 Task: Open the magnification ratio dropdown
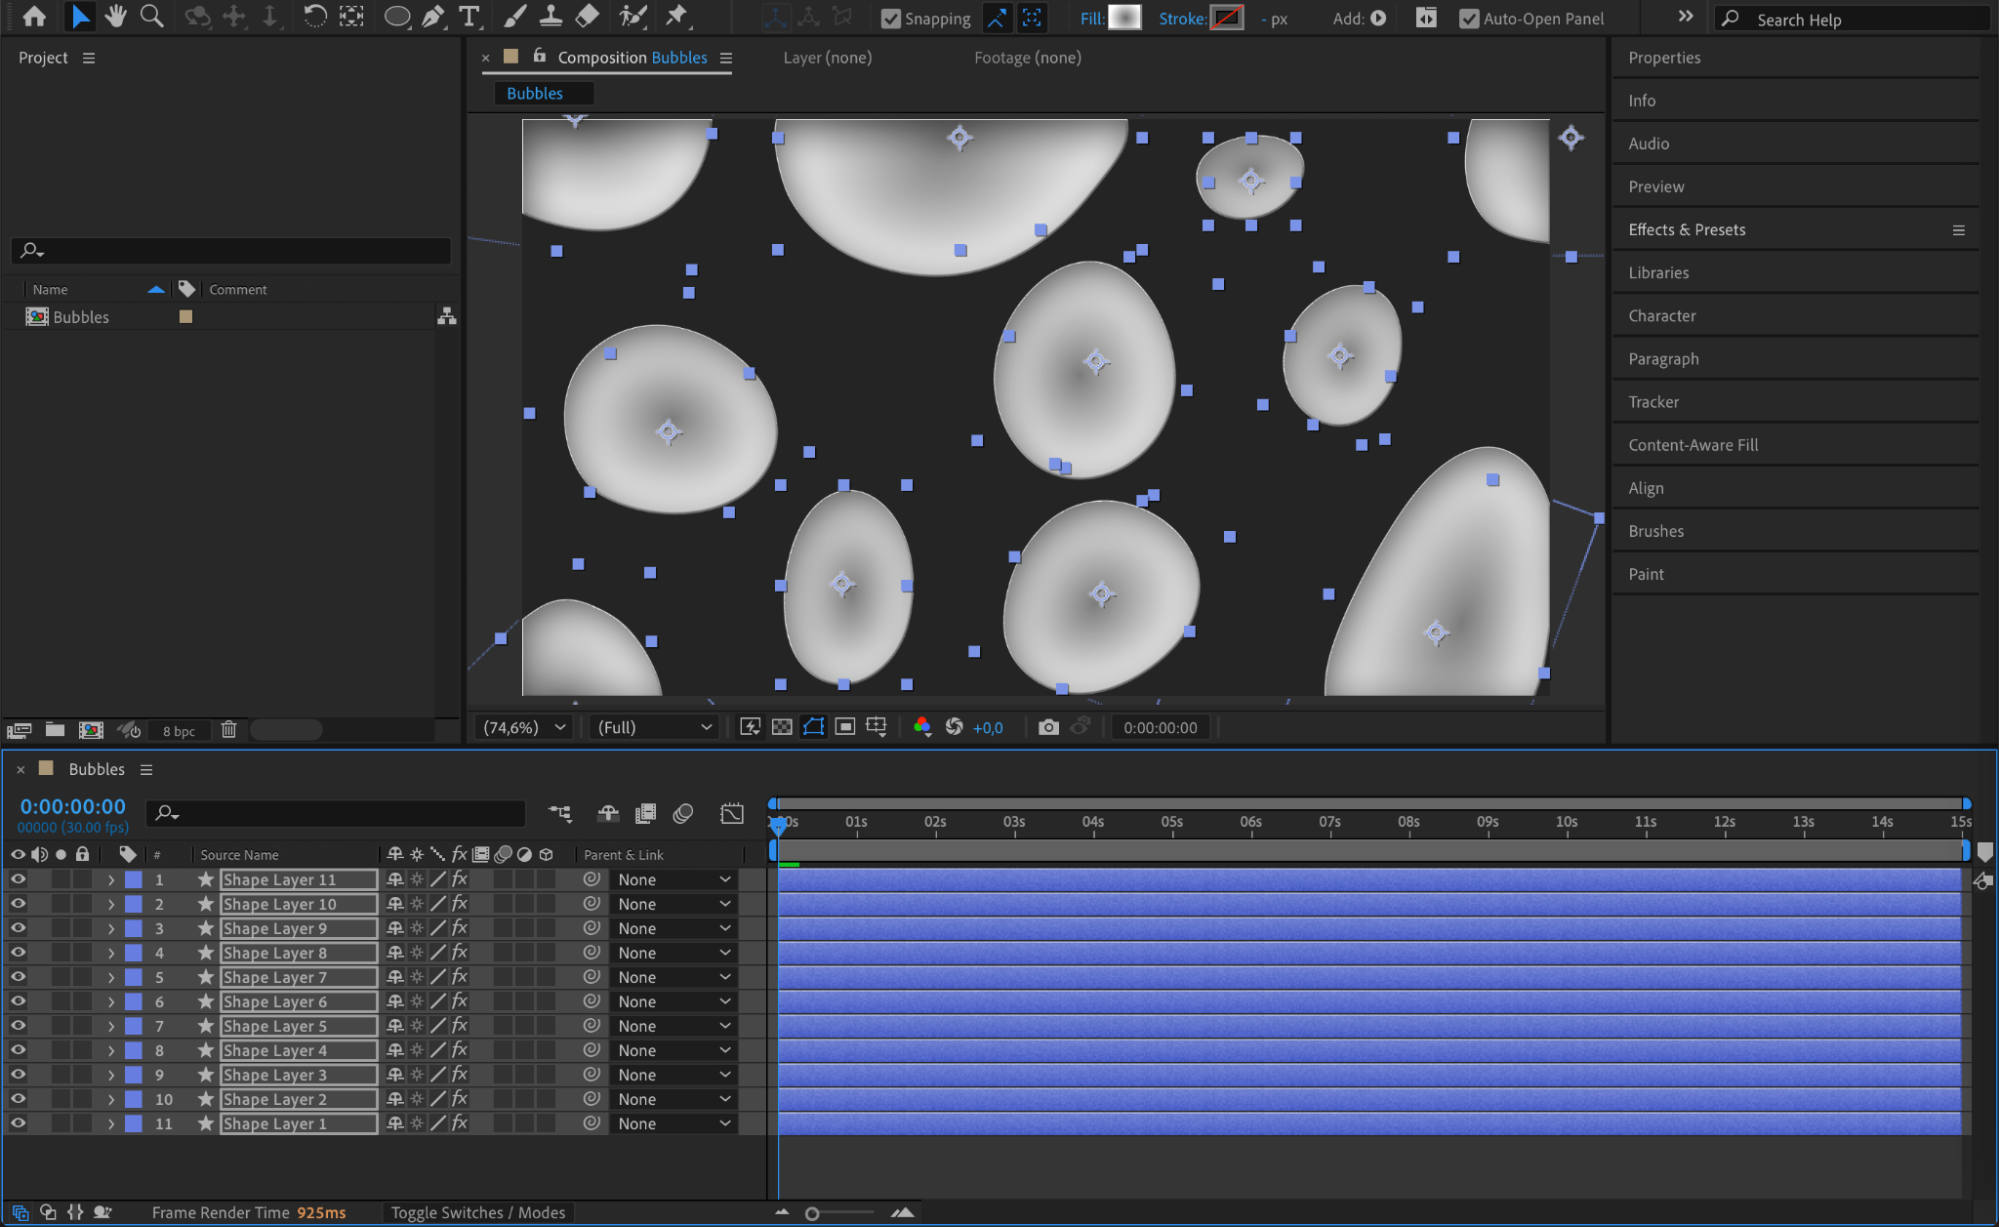(524, 727)
